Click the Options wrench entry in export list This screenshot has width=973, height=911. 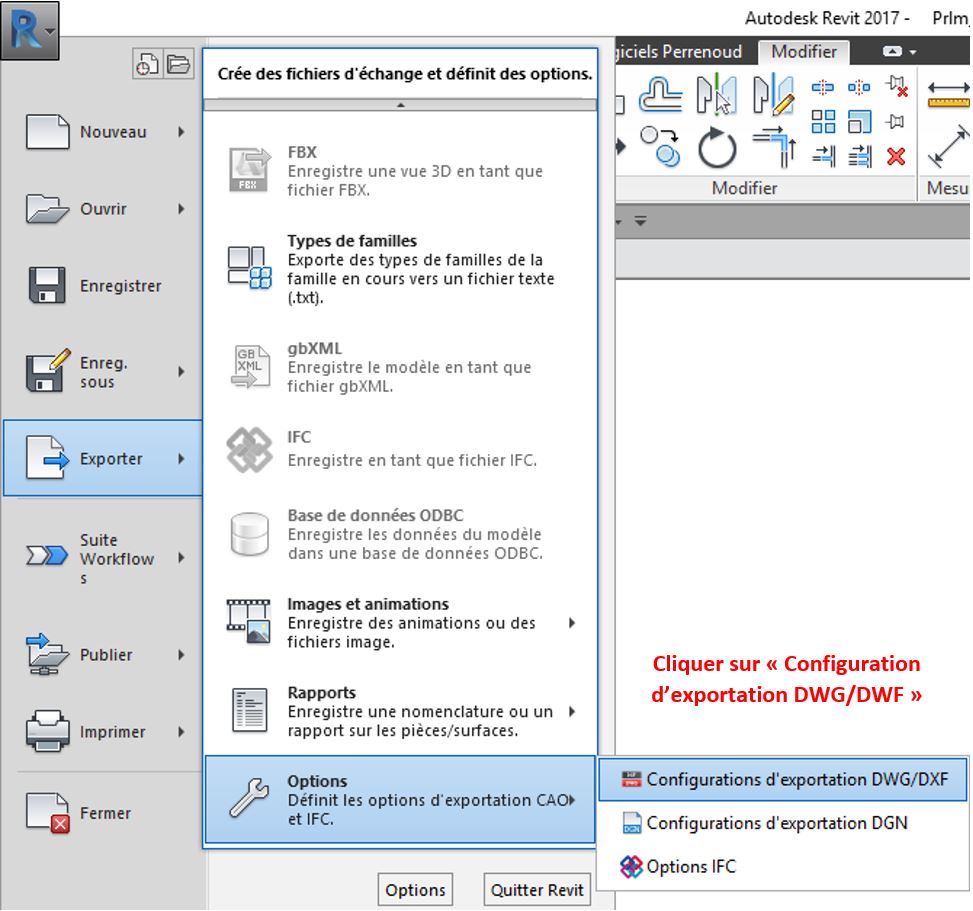tap(400, 799)
